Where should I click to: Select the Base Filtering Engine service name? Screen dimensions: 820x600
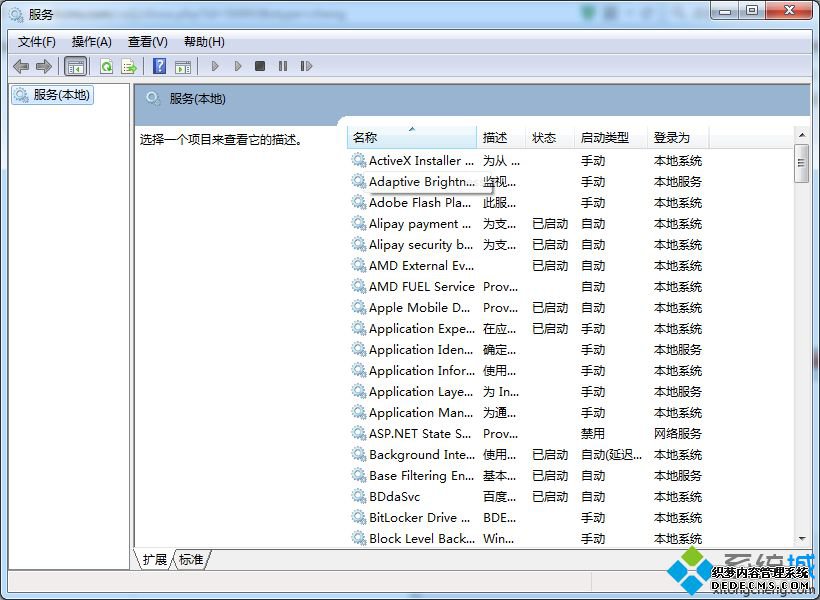coord(422,476)
